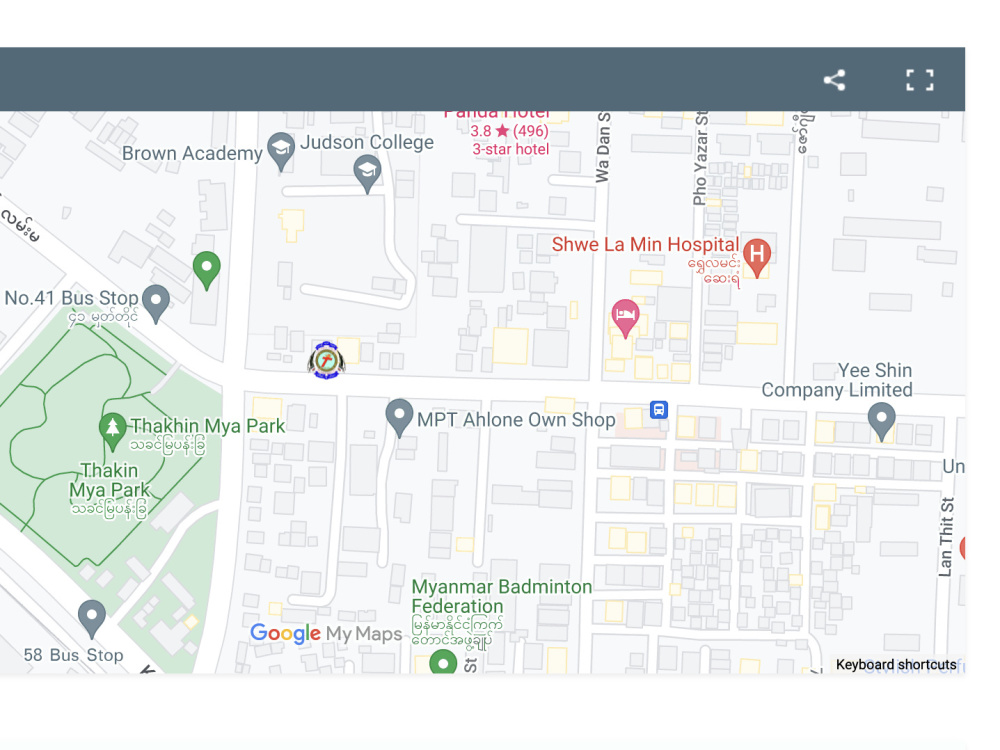Screen dimensions: 1000x750
Task: Click the Thakhin Mya Park label
Action: coord(208,425)
